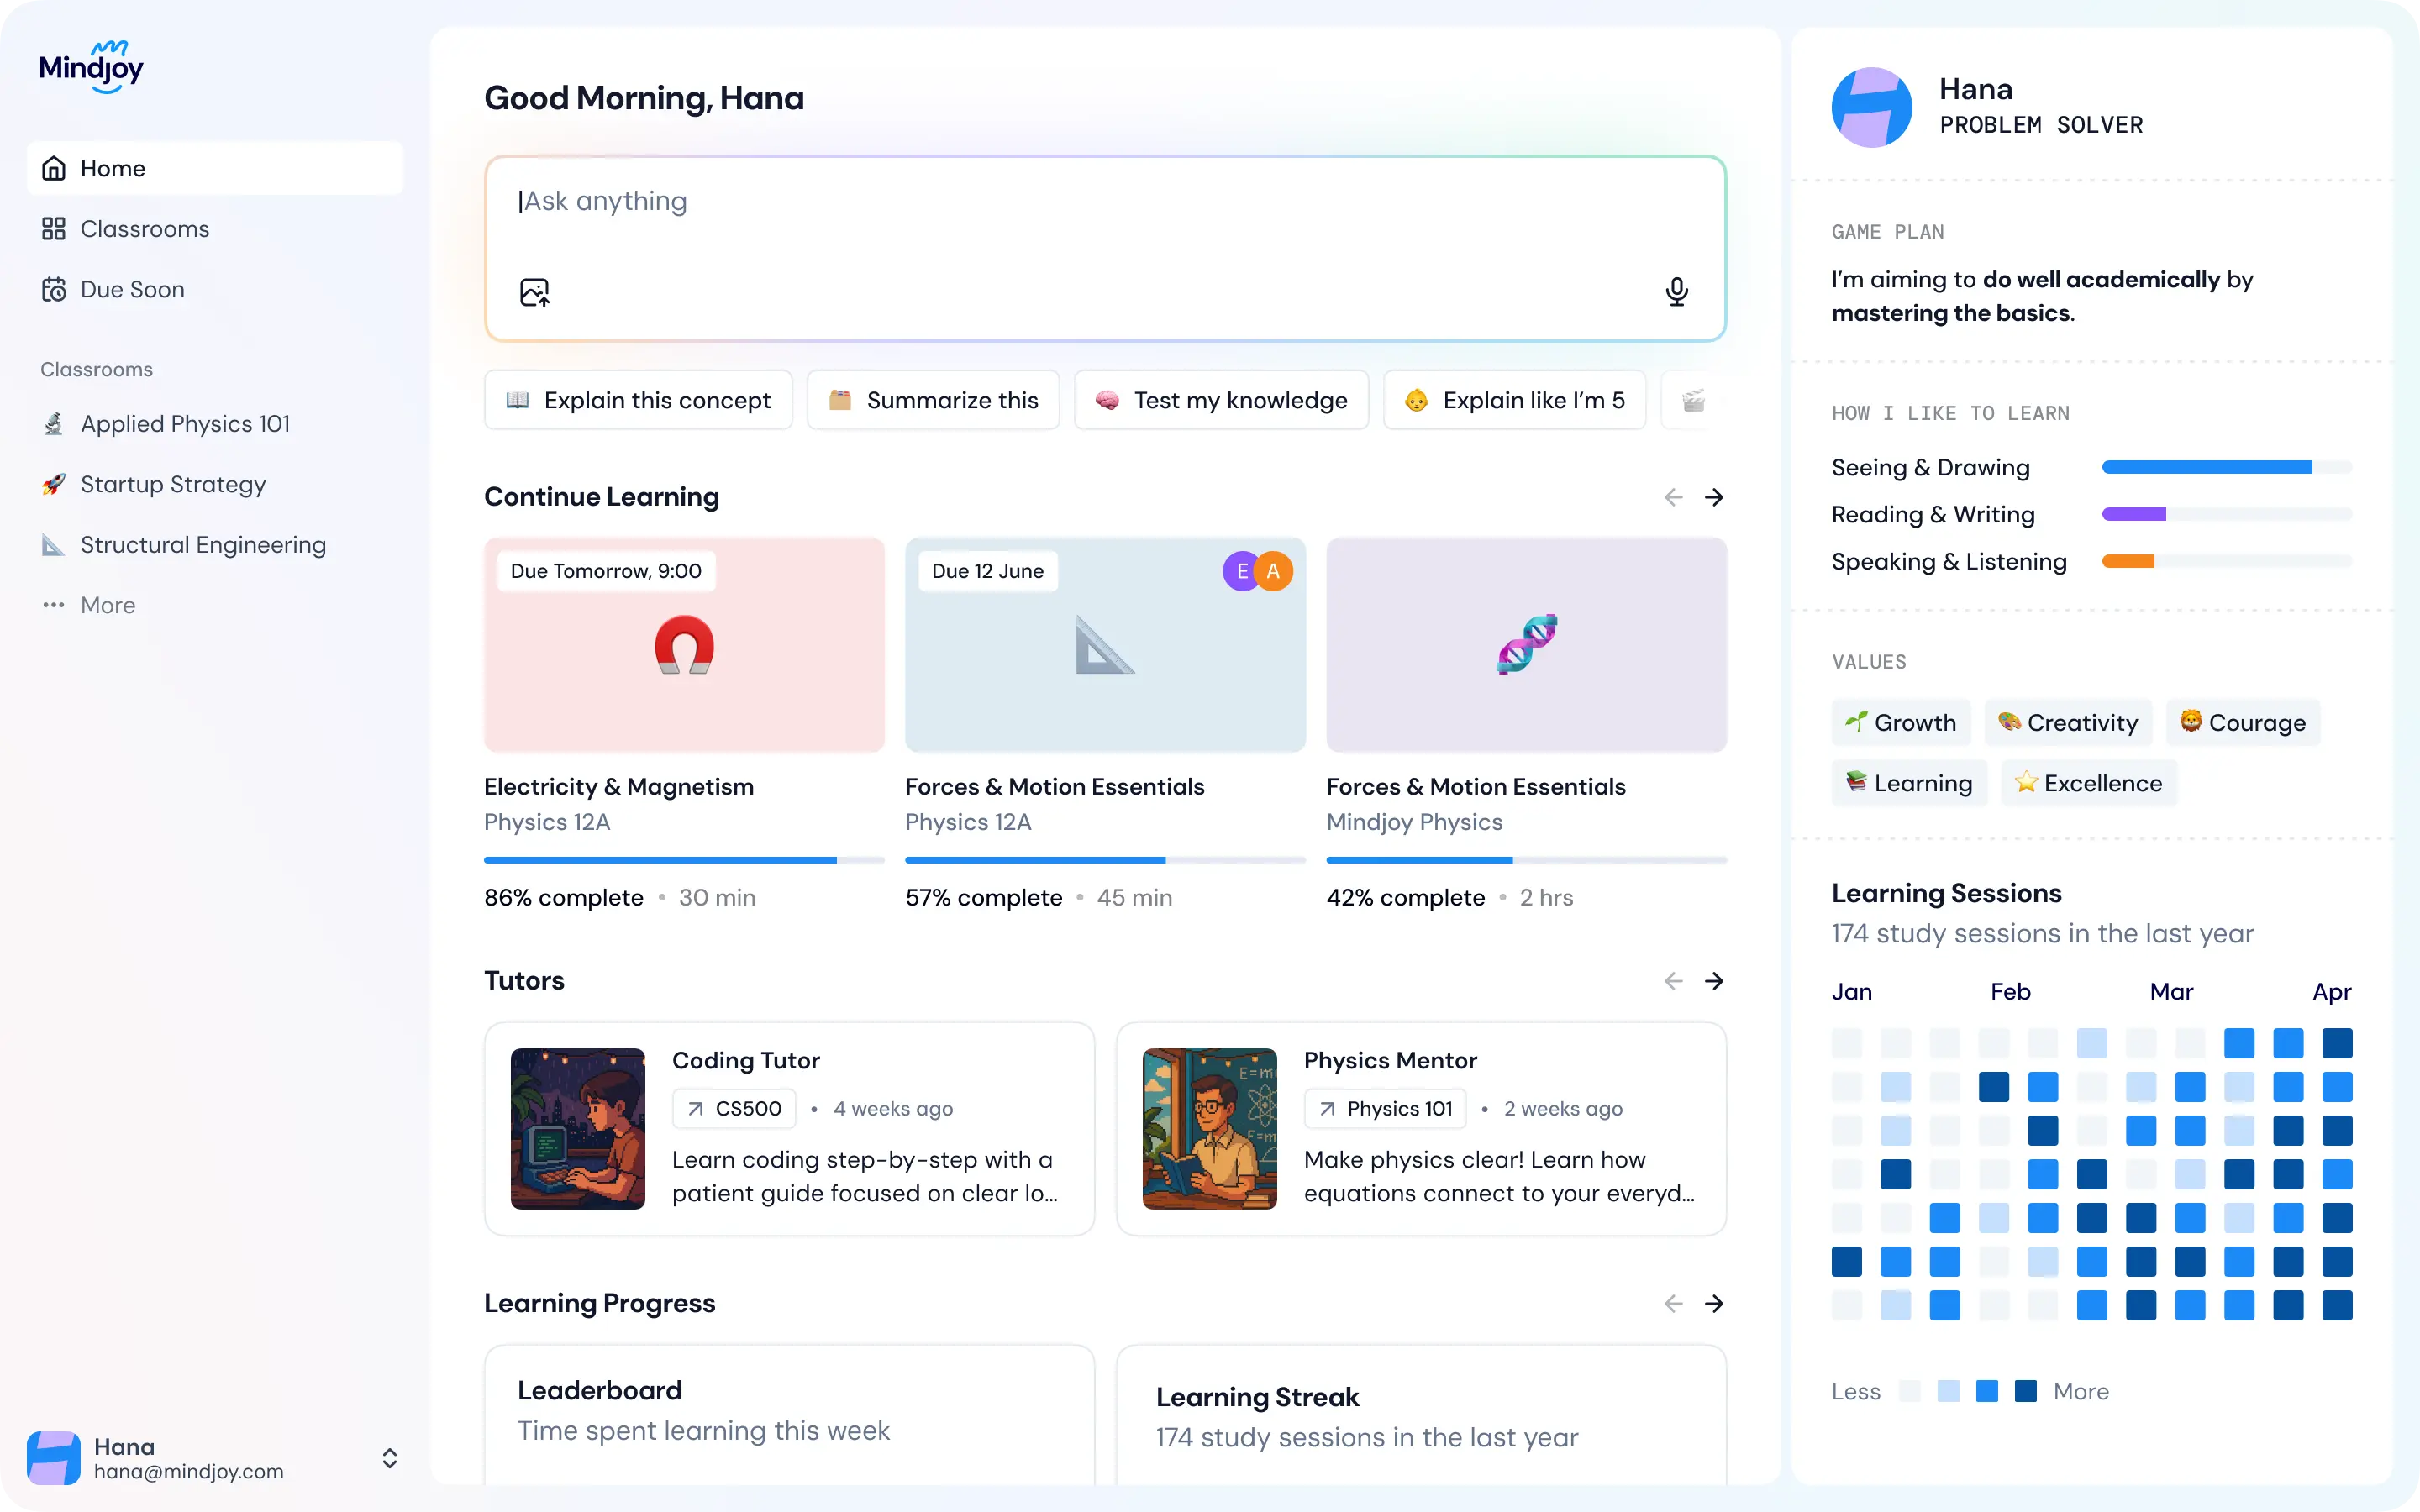This screenshot has height=1512, width=2420.
Task: Open Physics 101 from the Physics Mentor card
Action: coord(1384,1108)
